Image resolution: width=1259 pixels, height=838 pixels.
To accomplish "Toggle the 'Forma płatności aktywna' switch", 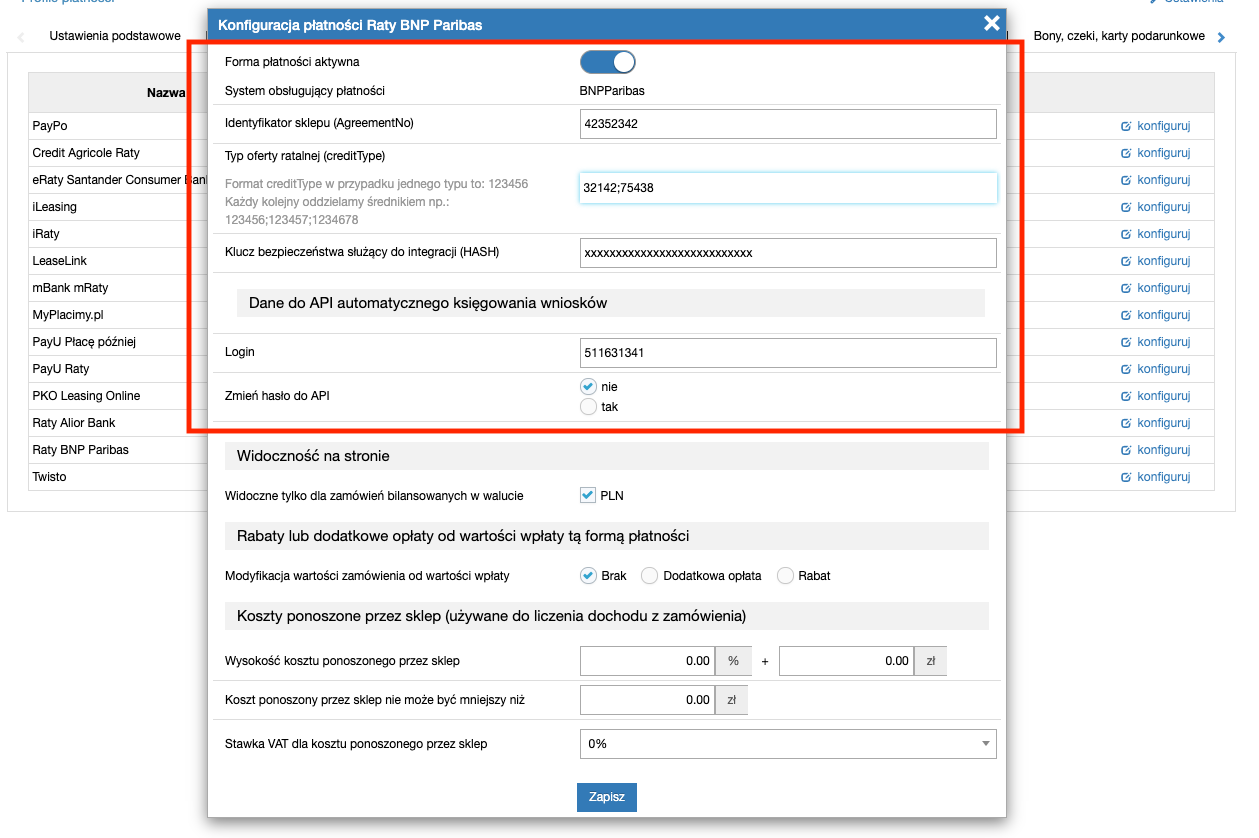I will (607, 62).
